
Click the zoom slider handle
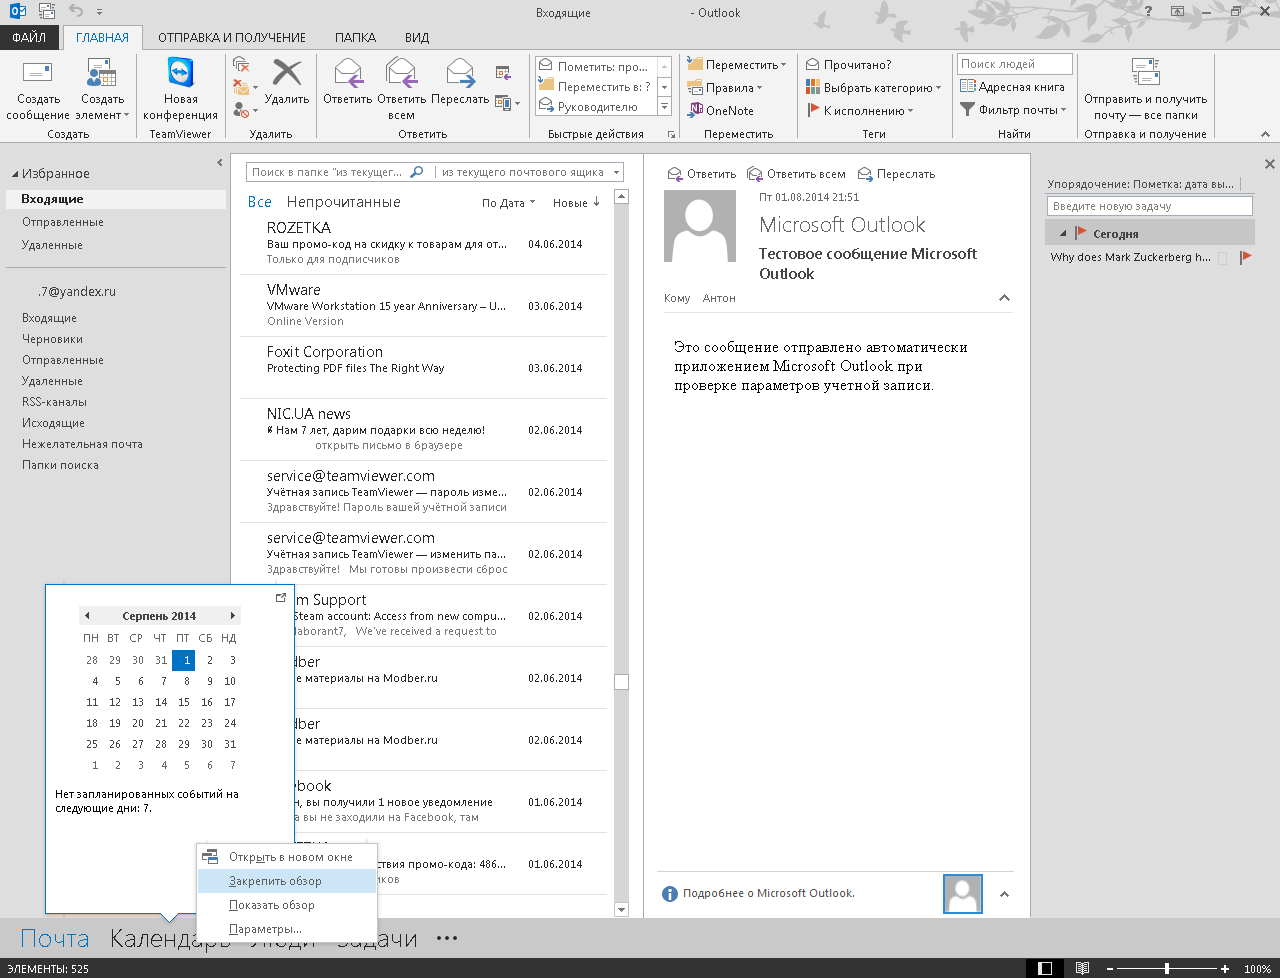point(1166,968)
